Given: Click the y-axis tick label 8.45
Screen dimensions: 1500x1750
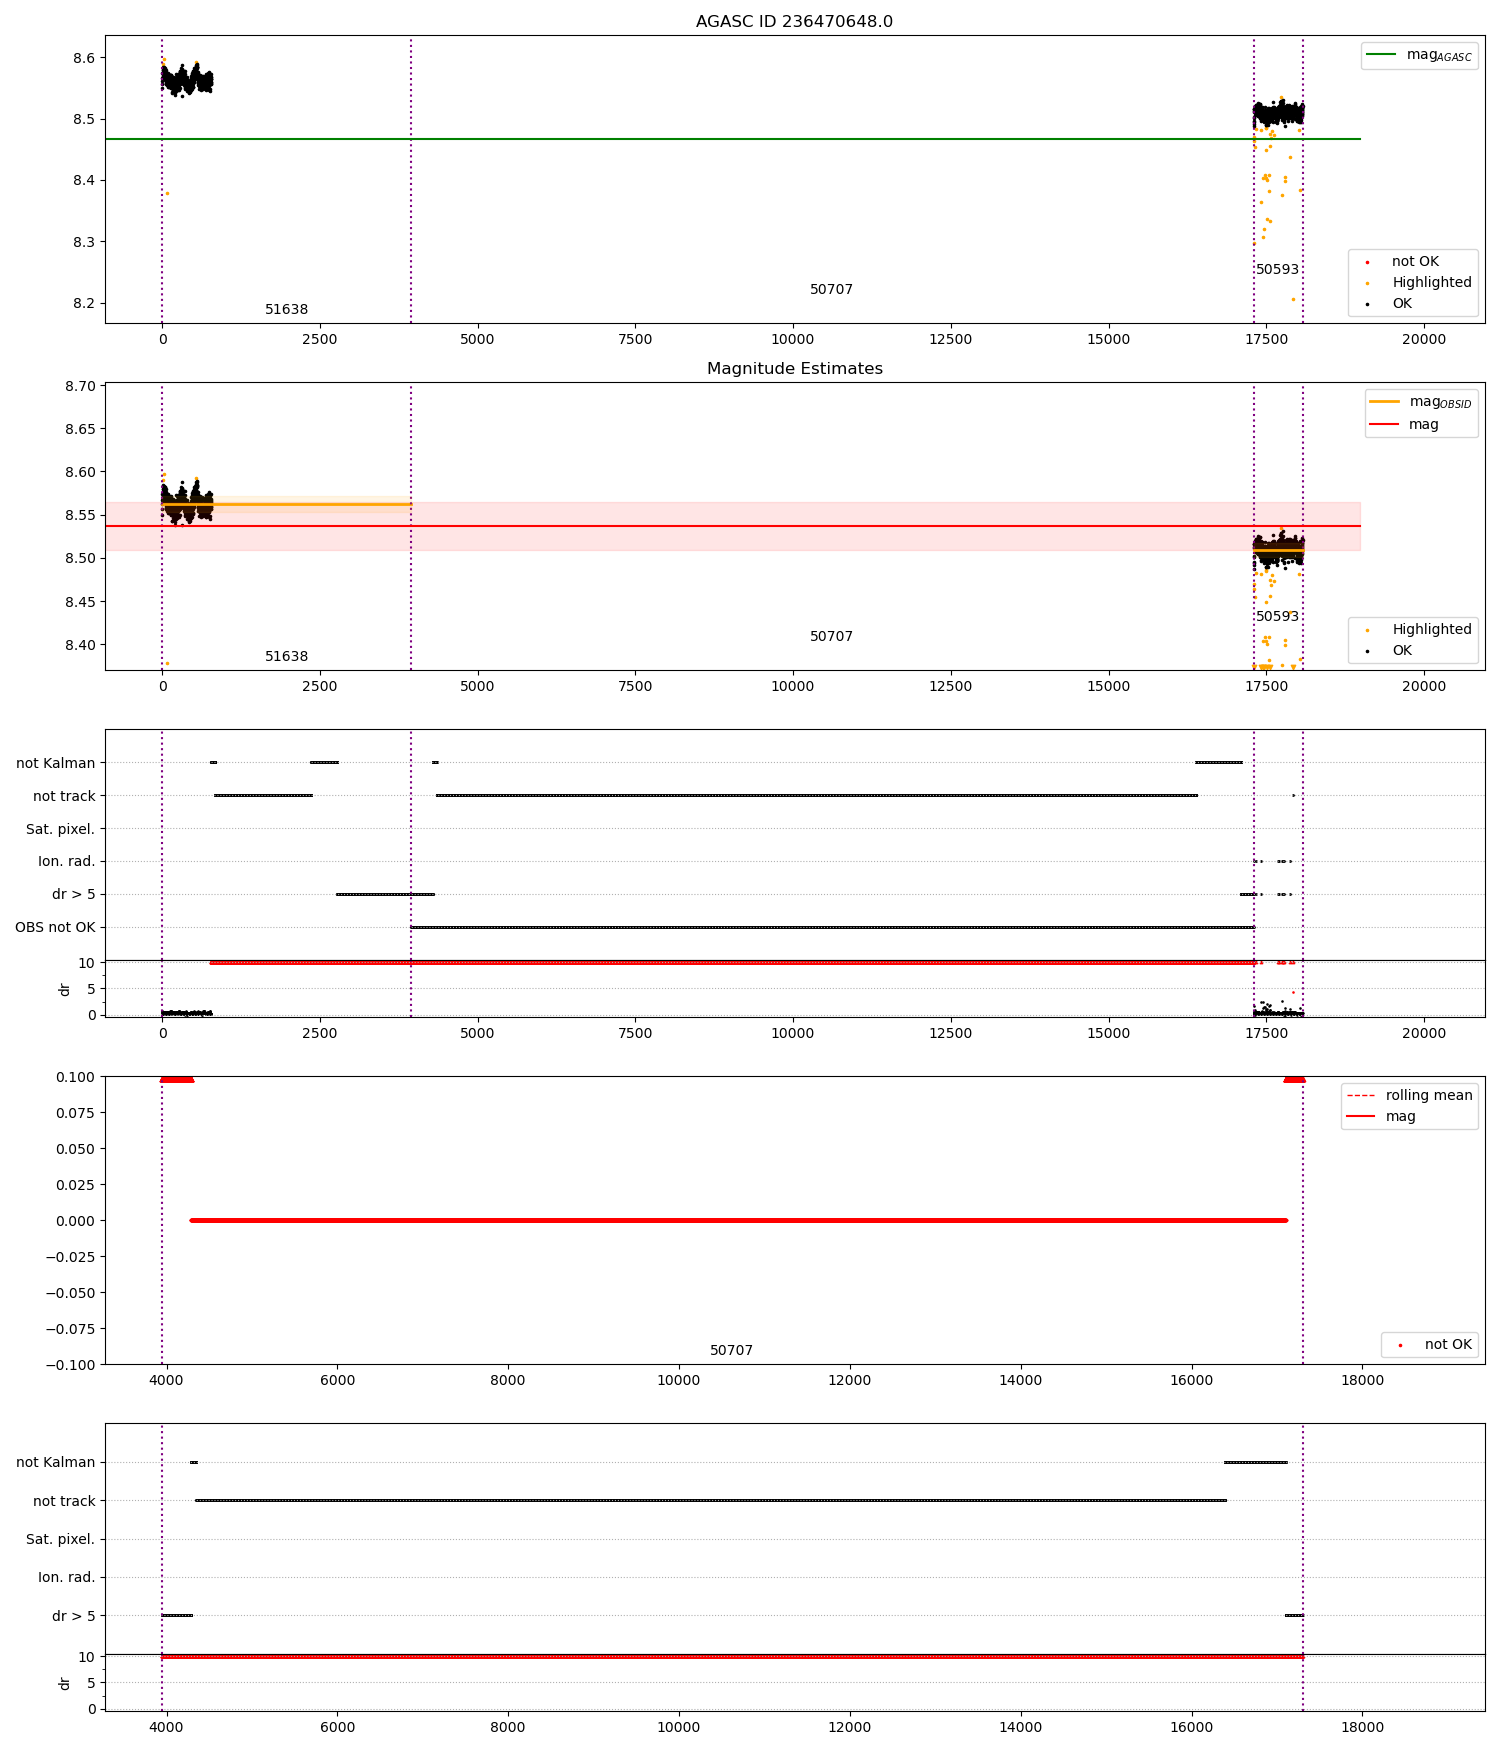Looking at the screenshot, I should (x=81, y=602).
